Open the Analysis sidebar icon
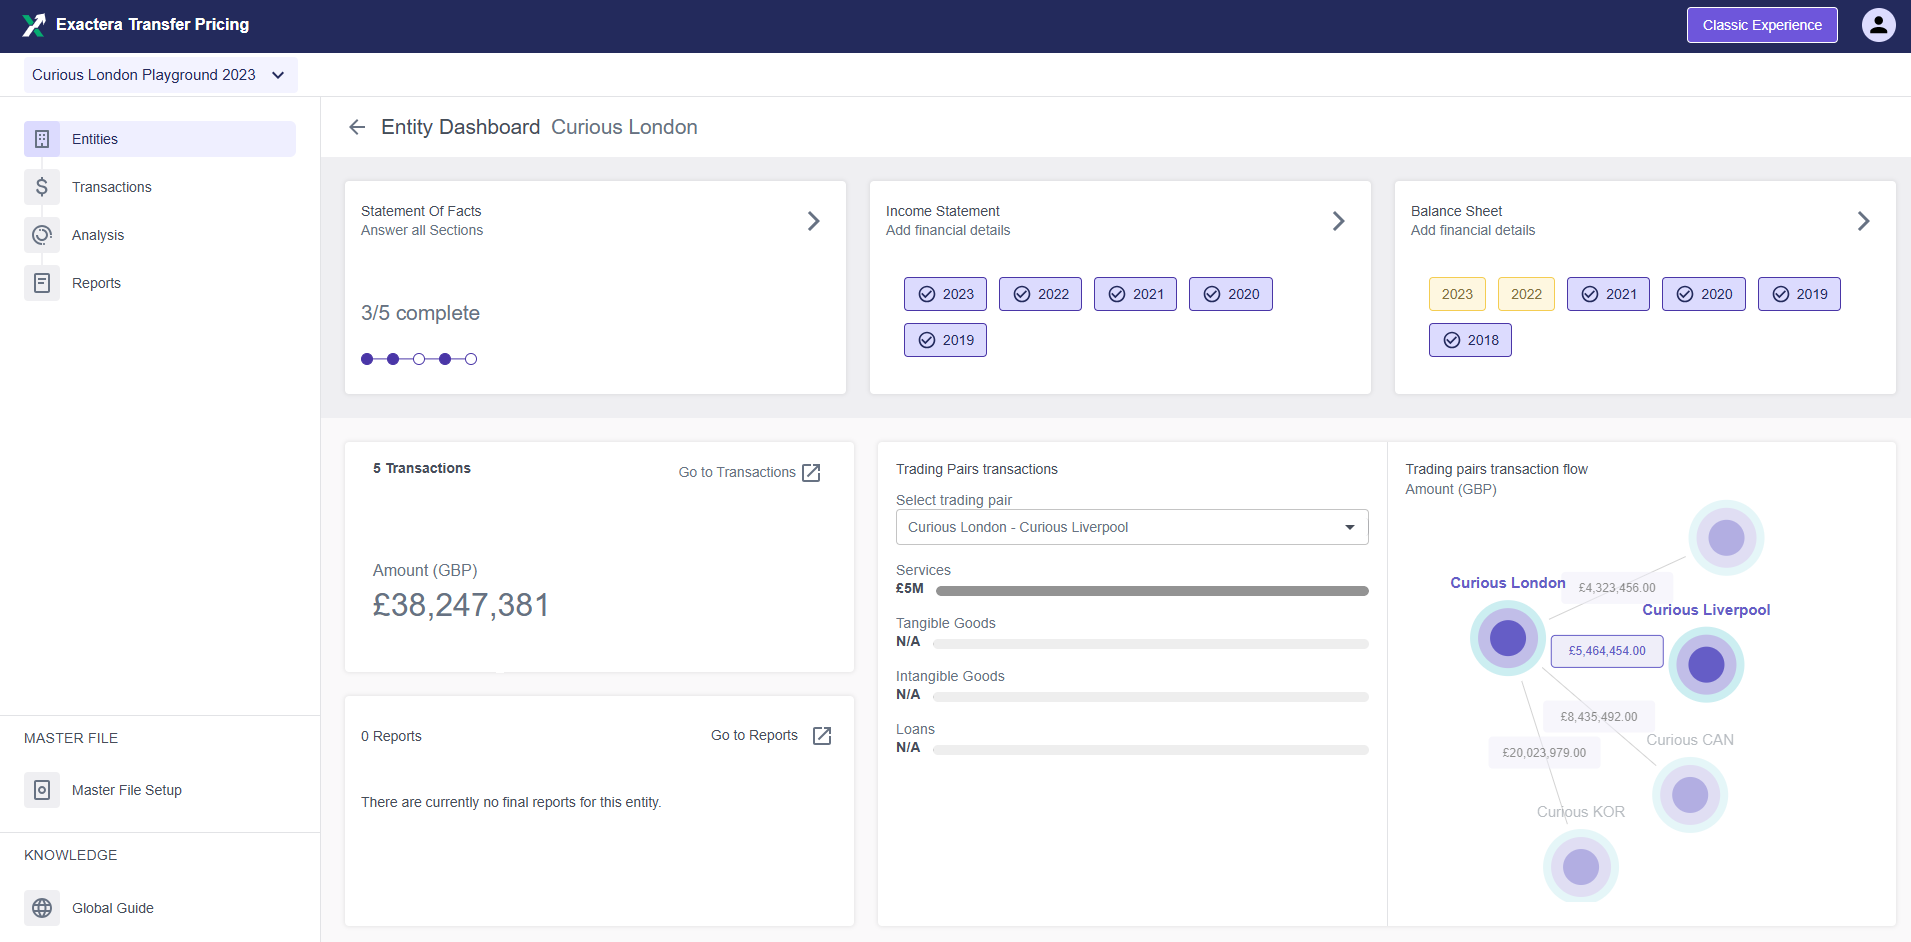 (41, 235)
